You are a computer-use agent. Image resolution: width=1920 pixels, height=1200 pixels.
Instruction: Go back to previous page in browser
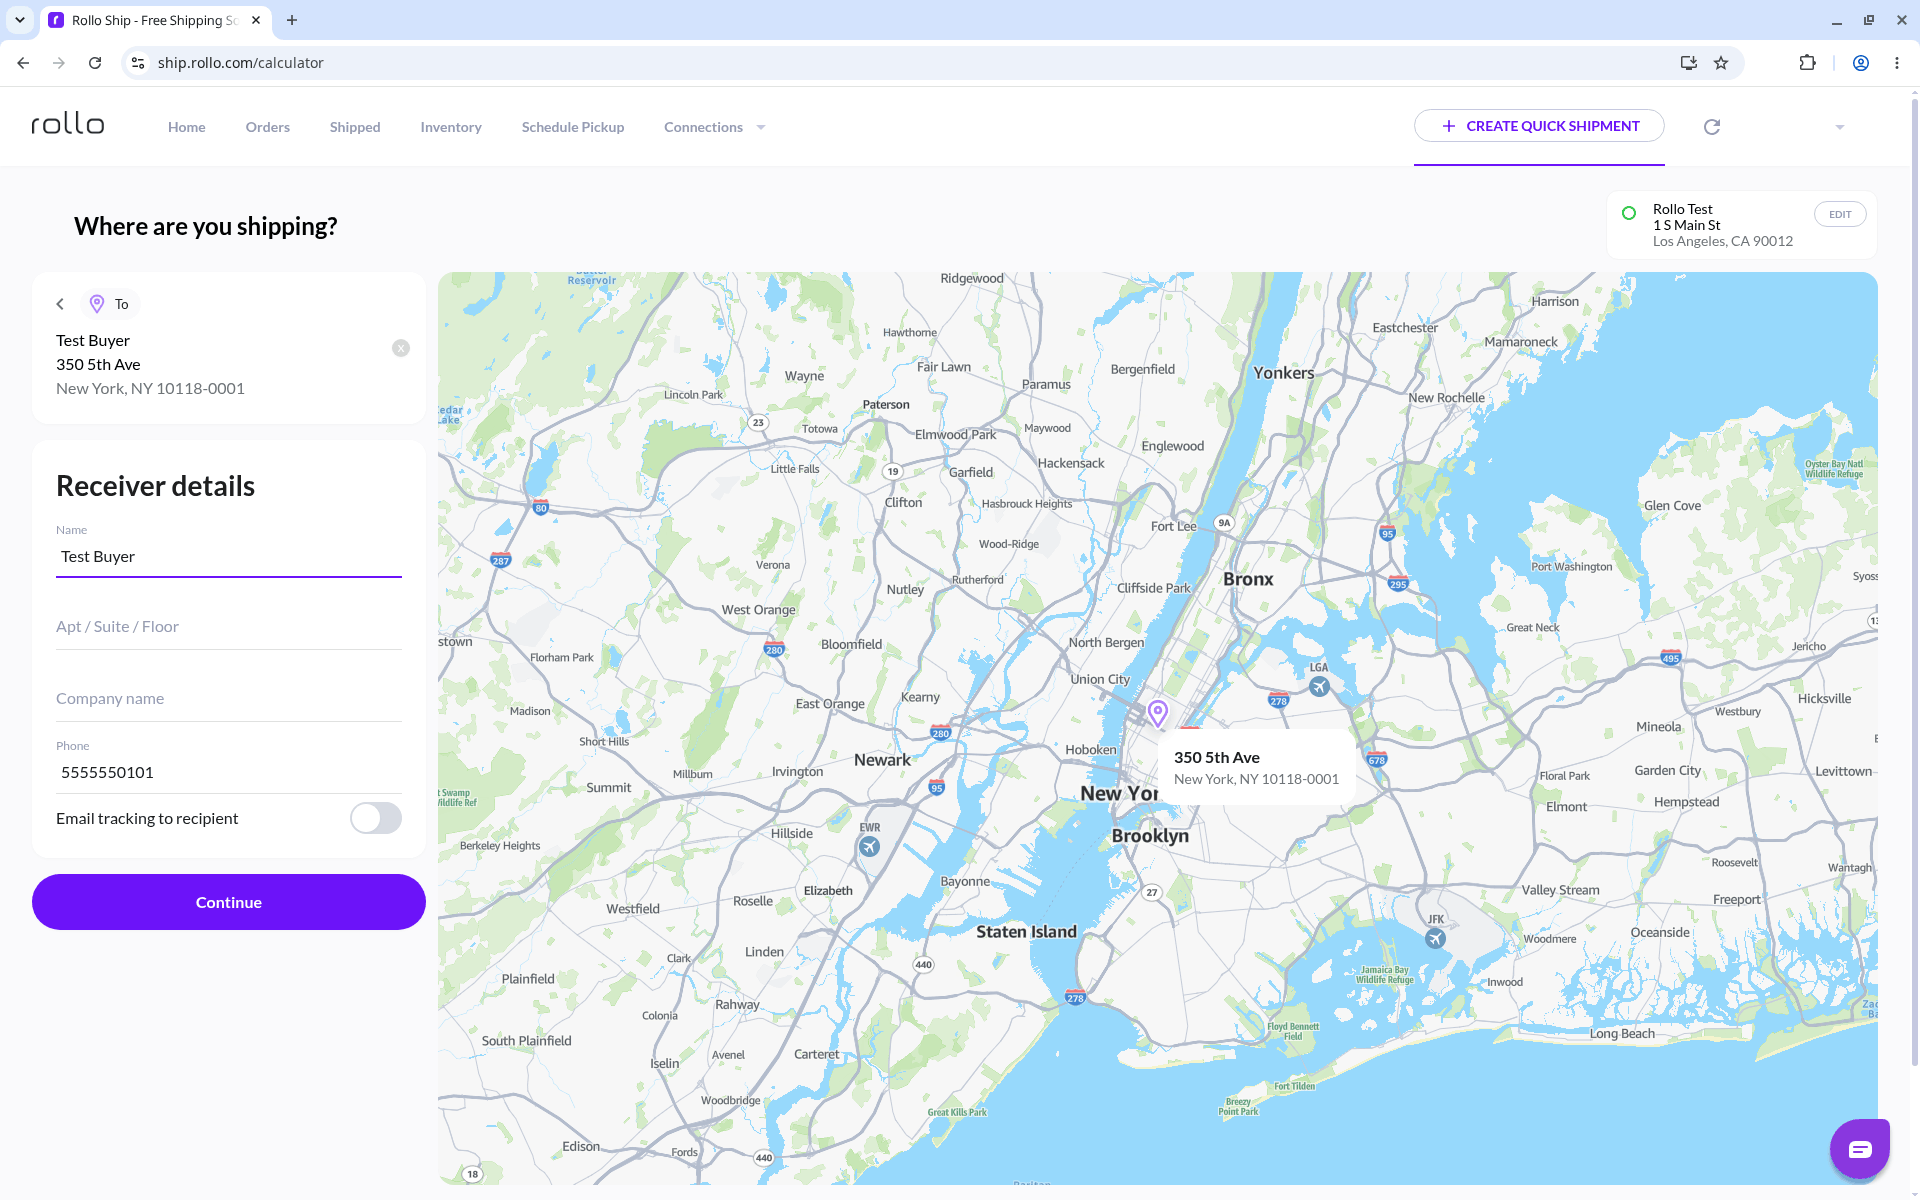pos(23,63)
